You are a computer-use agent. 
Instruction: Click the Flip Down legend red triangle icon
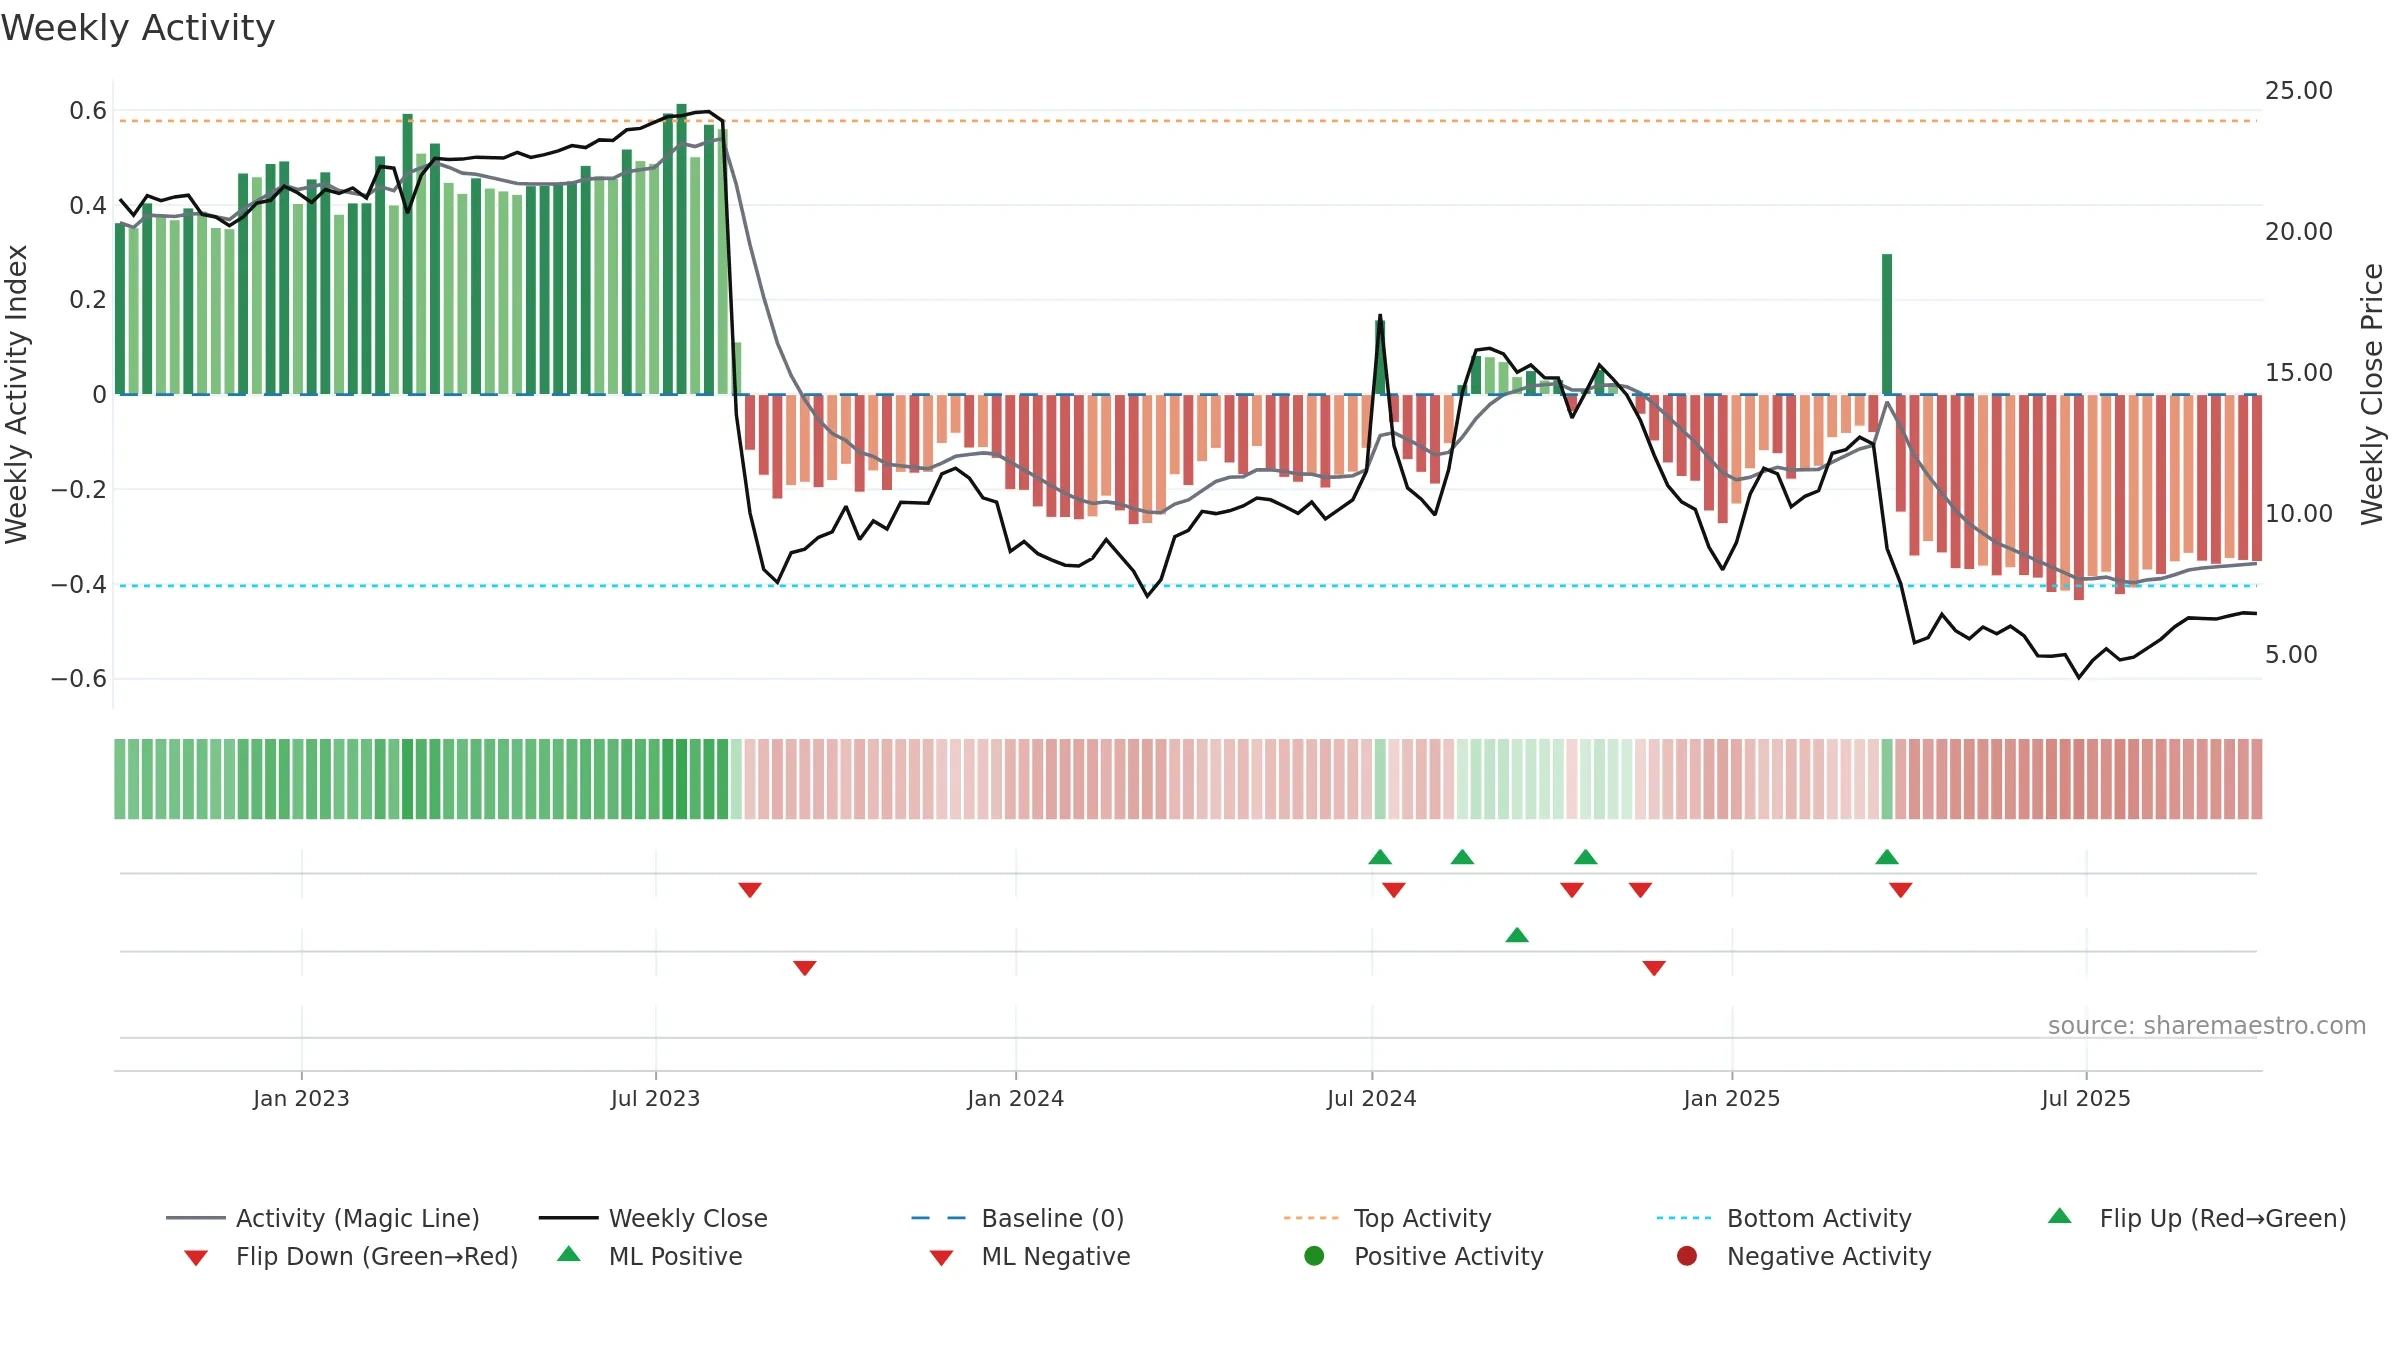pyautogui.click(x=196, y=1258)
